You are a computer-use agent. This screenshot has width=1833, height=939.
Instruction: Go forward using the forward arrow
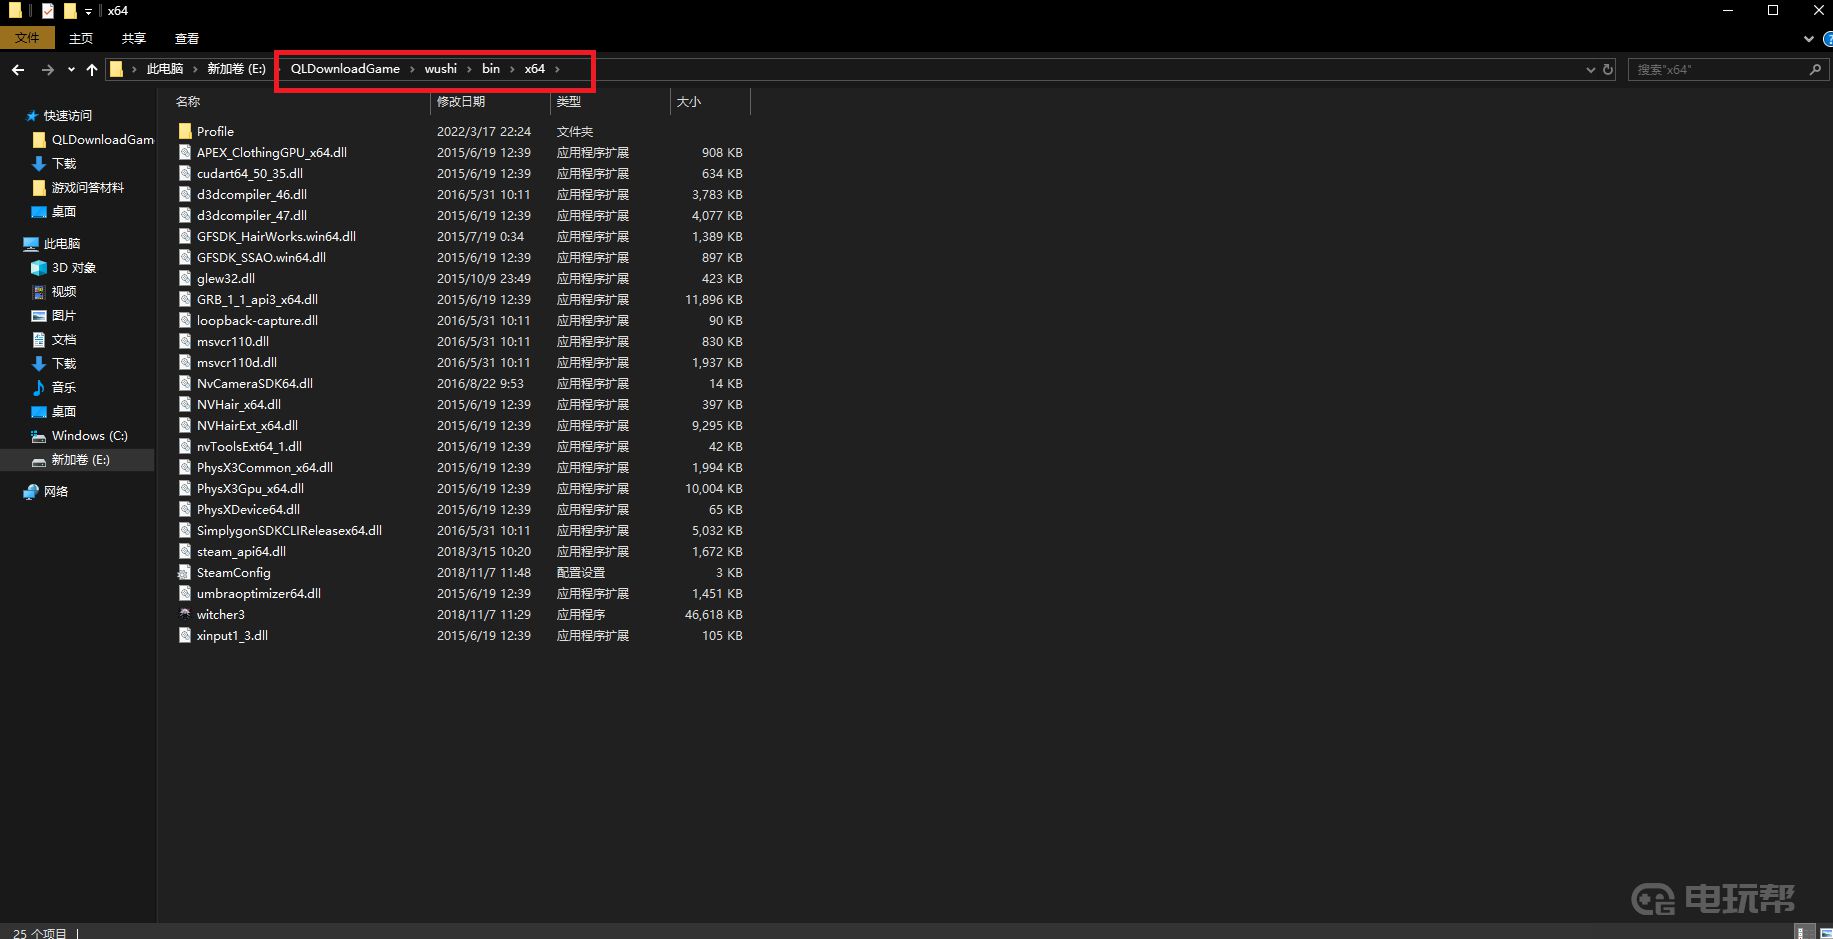[47, 69]
